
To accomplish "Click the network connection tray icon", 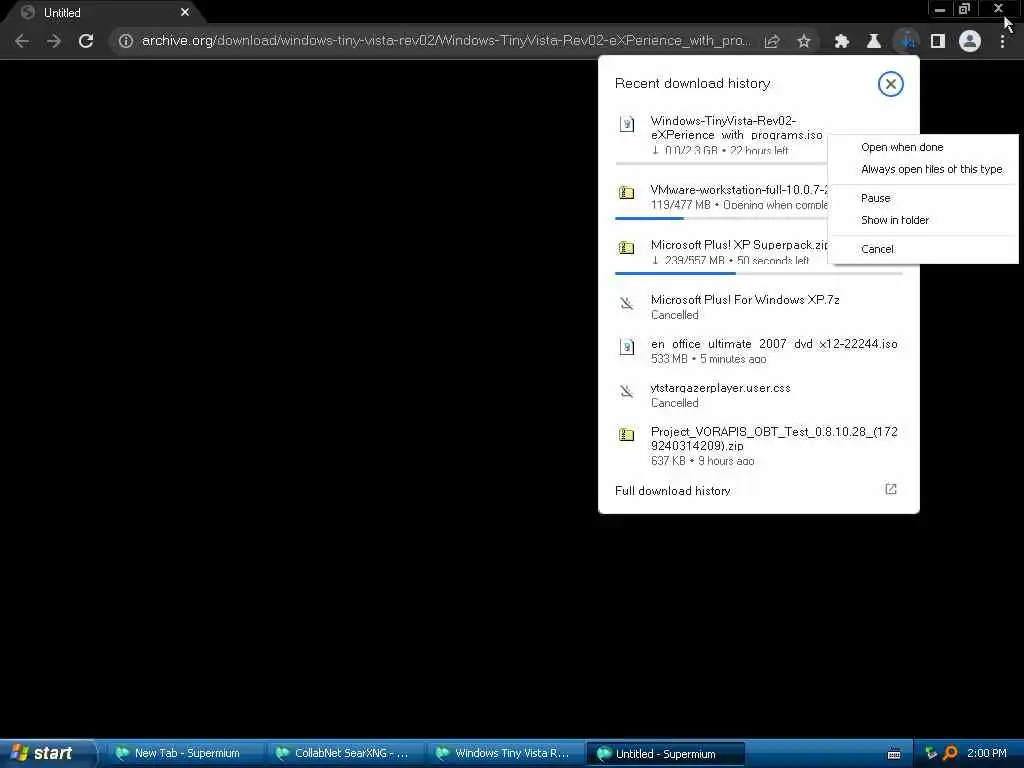I will [x=931, y=754].
